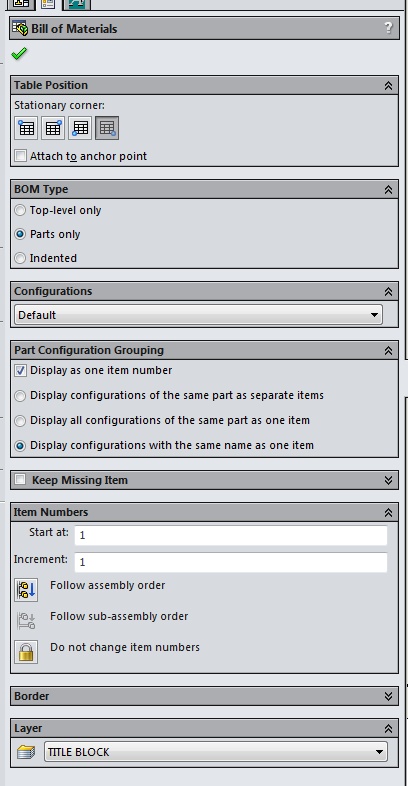Choose display configurations as separate items

(20, 396)
